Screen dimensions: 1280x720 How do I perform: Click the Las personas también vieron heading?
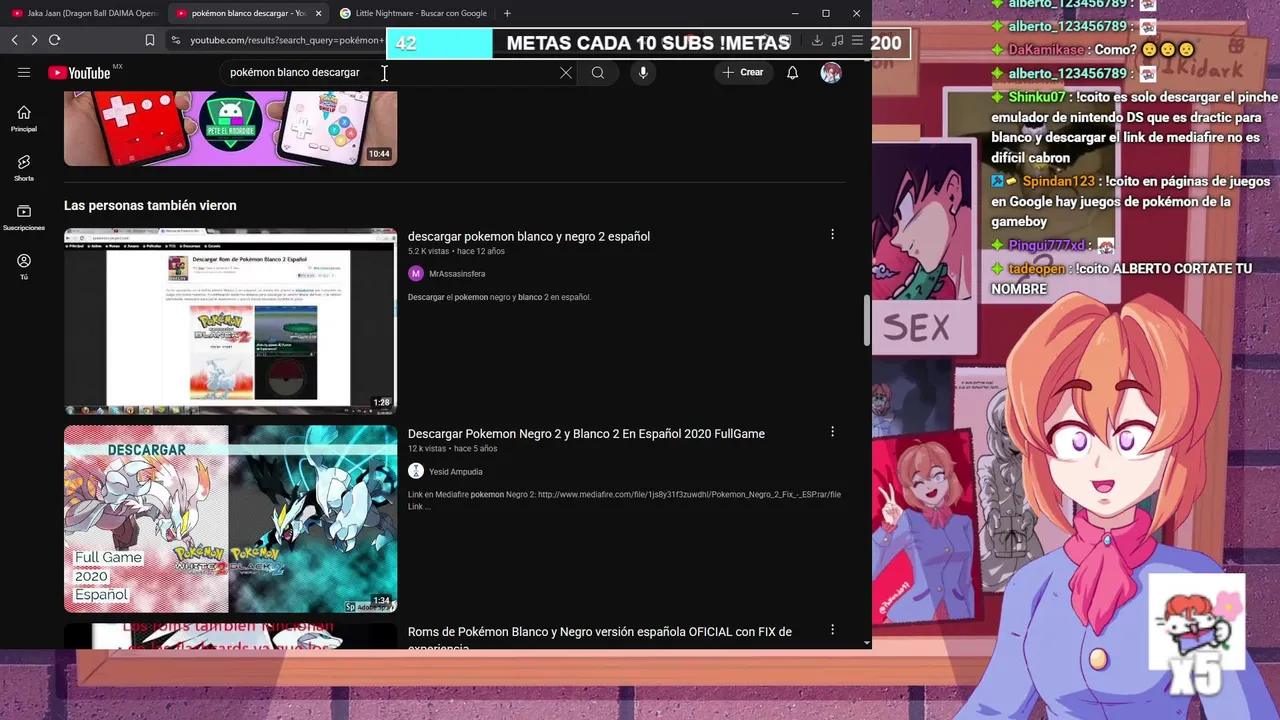coord(150,205)
